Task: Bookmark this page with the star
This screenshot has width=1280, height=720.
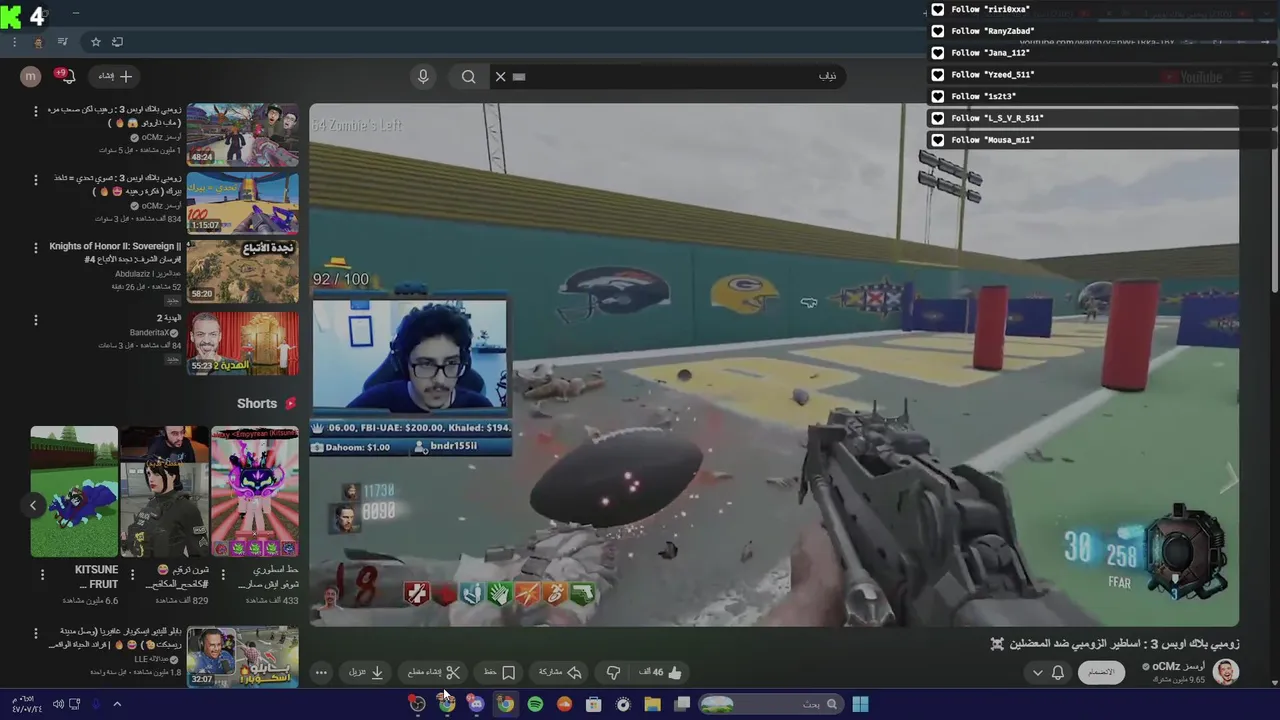Action: tap(95, 42)
